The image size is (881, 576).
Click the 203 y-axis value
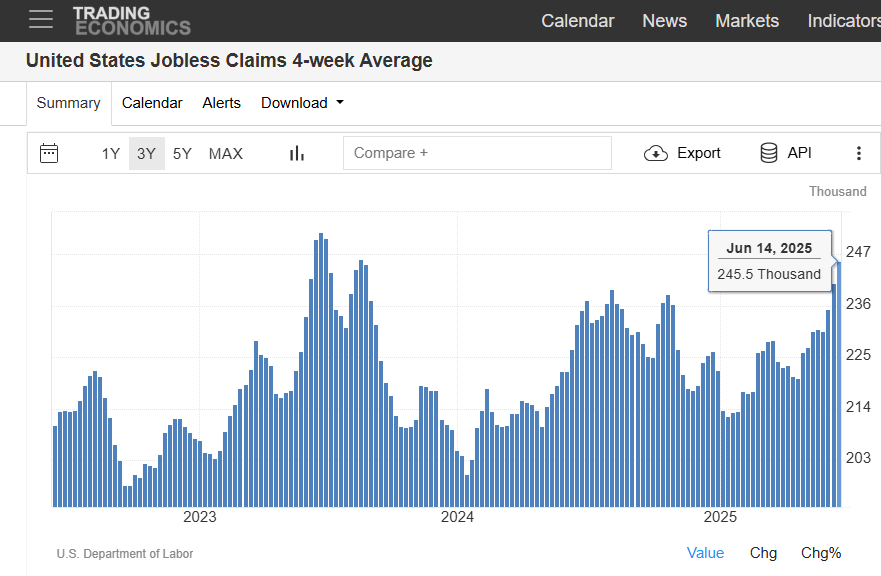click(859, 458)
